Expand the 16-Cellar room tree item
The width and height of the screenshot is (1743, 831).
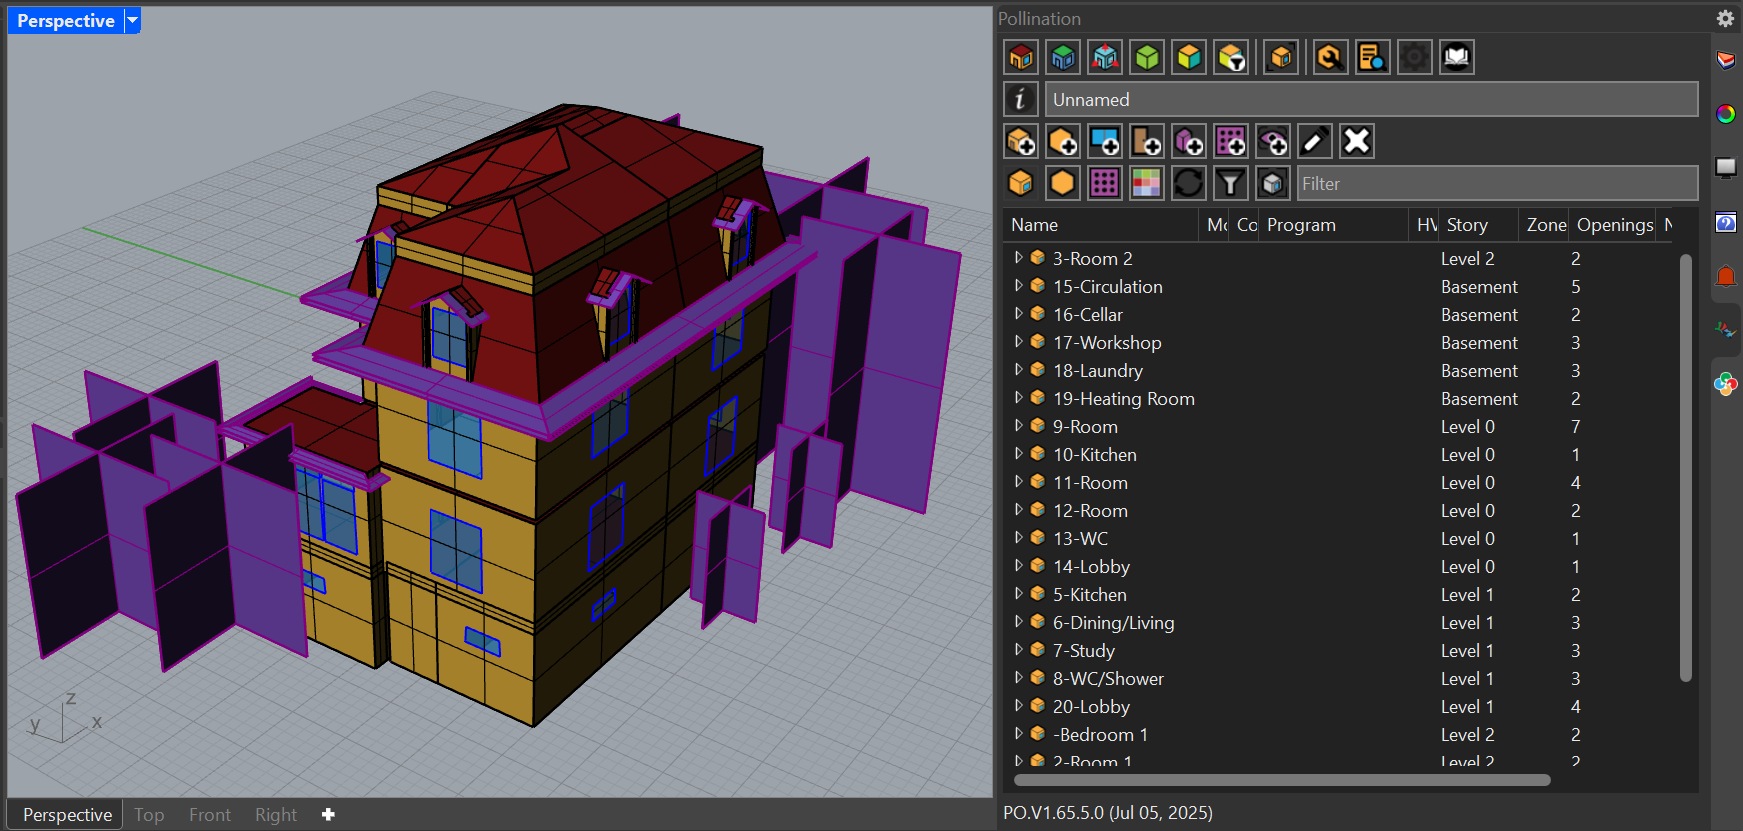tap(1018, 314)
